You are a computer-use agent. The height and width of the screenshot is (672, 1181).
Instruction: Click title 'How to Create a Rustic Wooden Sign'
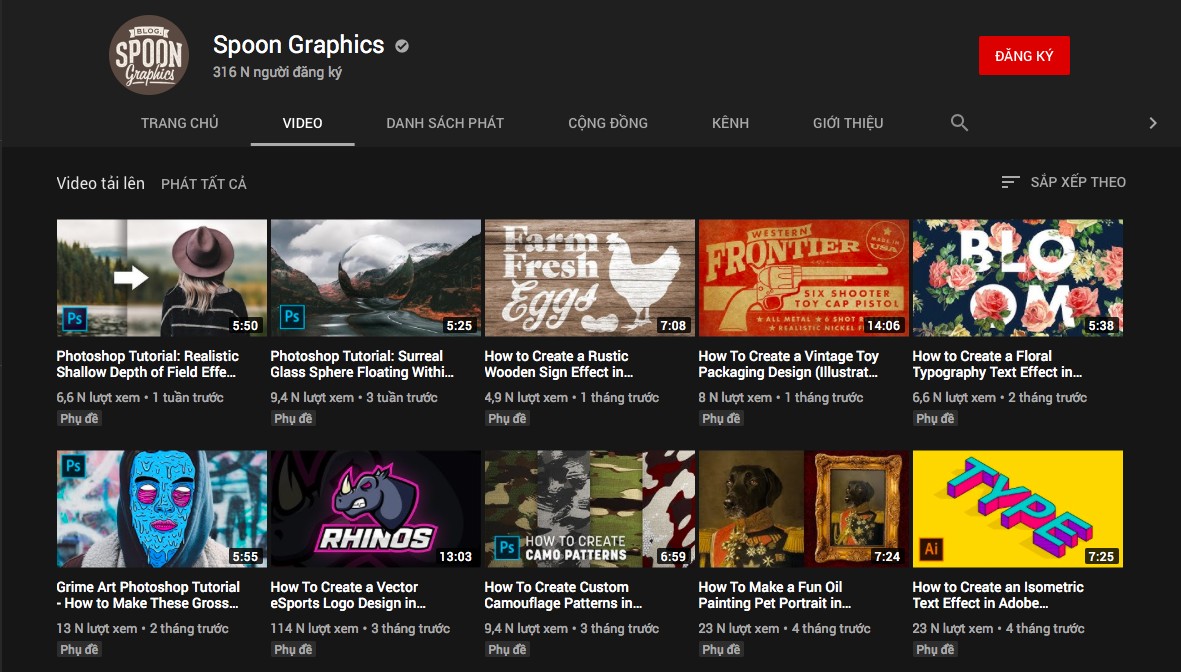558,364
